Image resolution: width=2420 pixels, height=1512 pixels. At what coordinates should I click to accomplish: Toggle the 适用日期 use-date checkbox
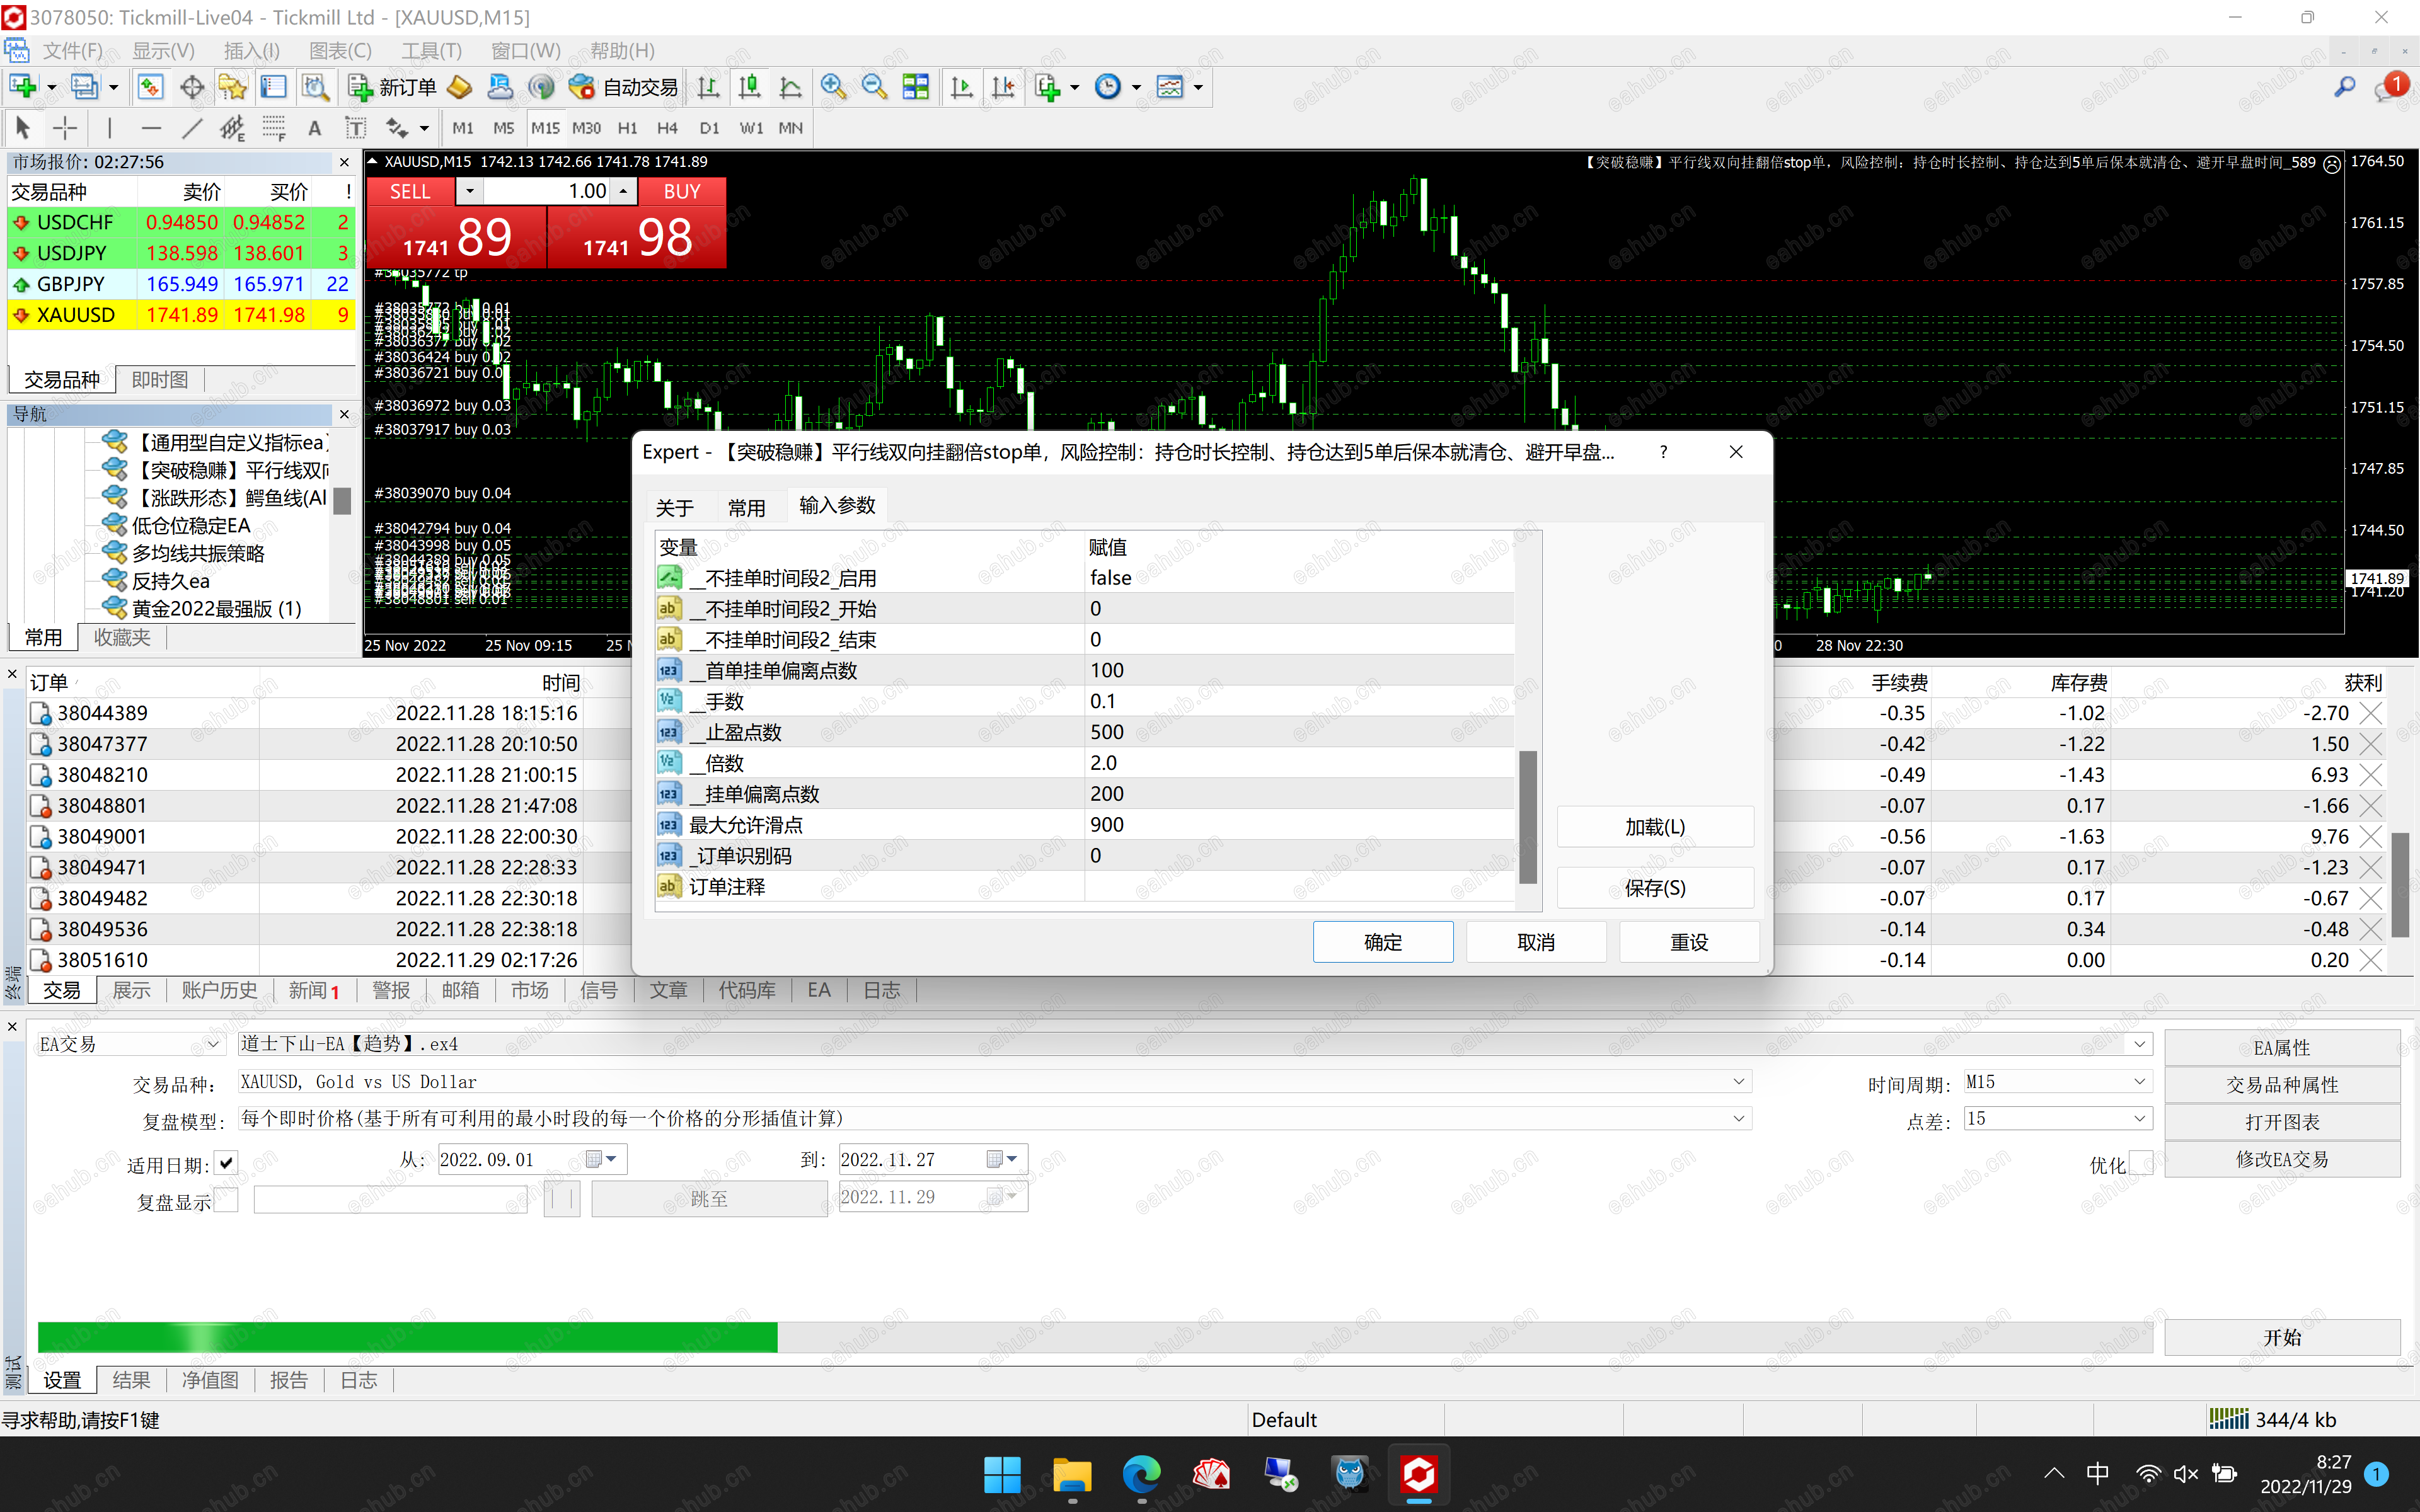227,1162
